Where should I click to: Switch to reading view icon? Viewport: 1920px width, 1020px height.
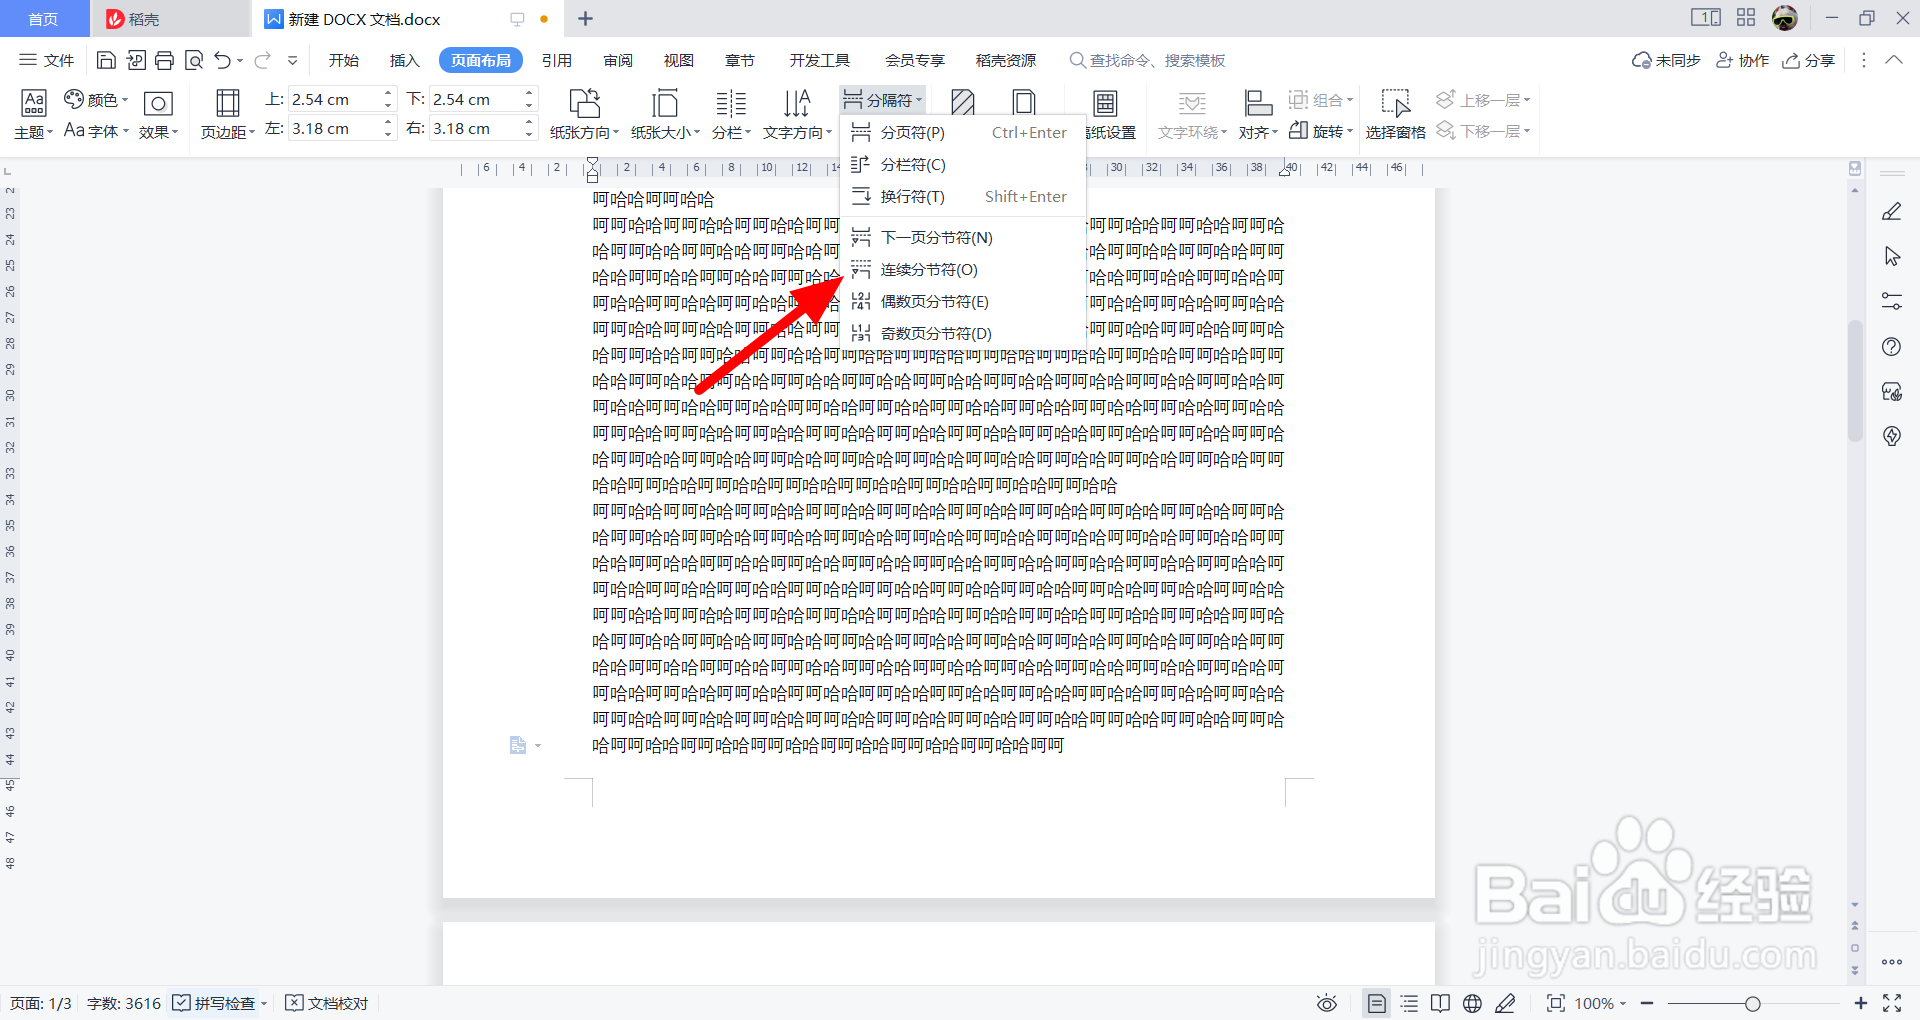point(1440,1003)
